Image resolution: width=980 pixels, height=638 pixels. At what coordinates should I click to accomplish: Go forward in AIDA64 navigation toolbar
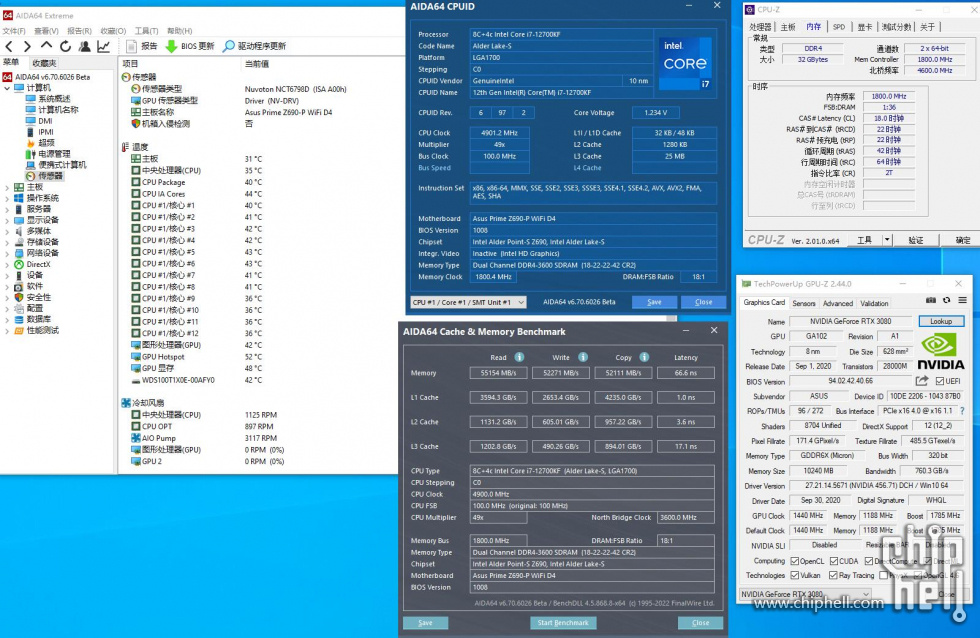tap(27, 46)
